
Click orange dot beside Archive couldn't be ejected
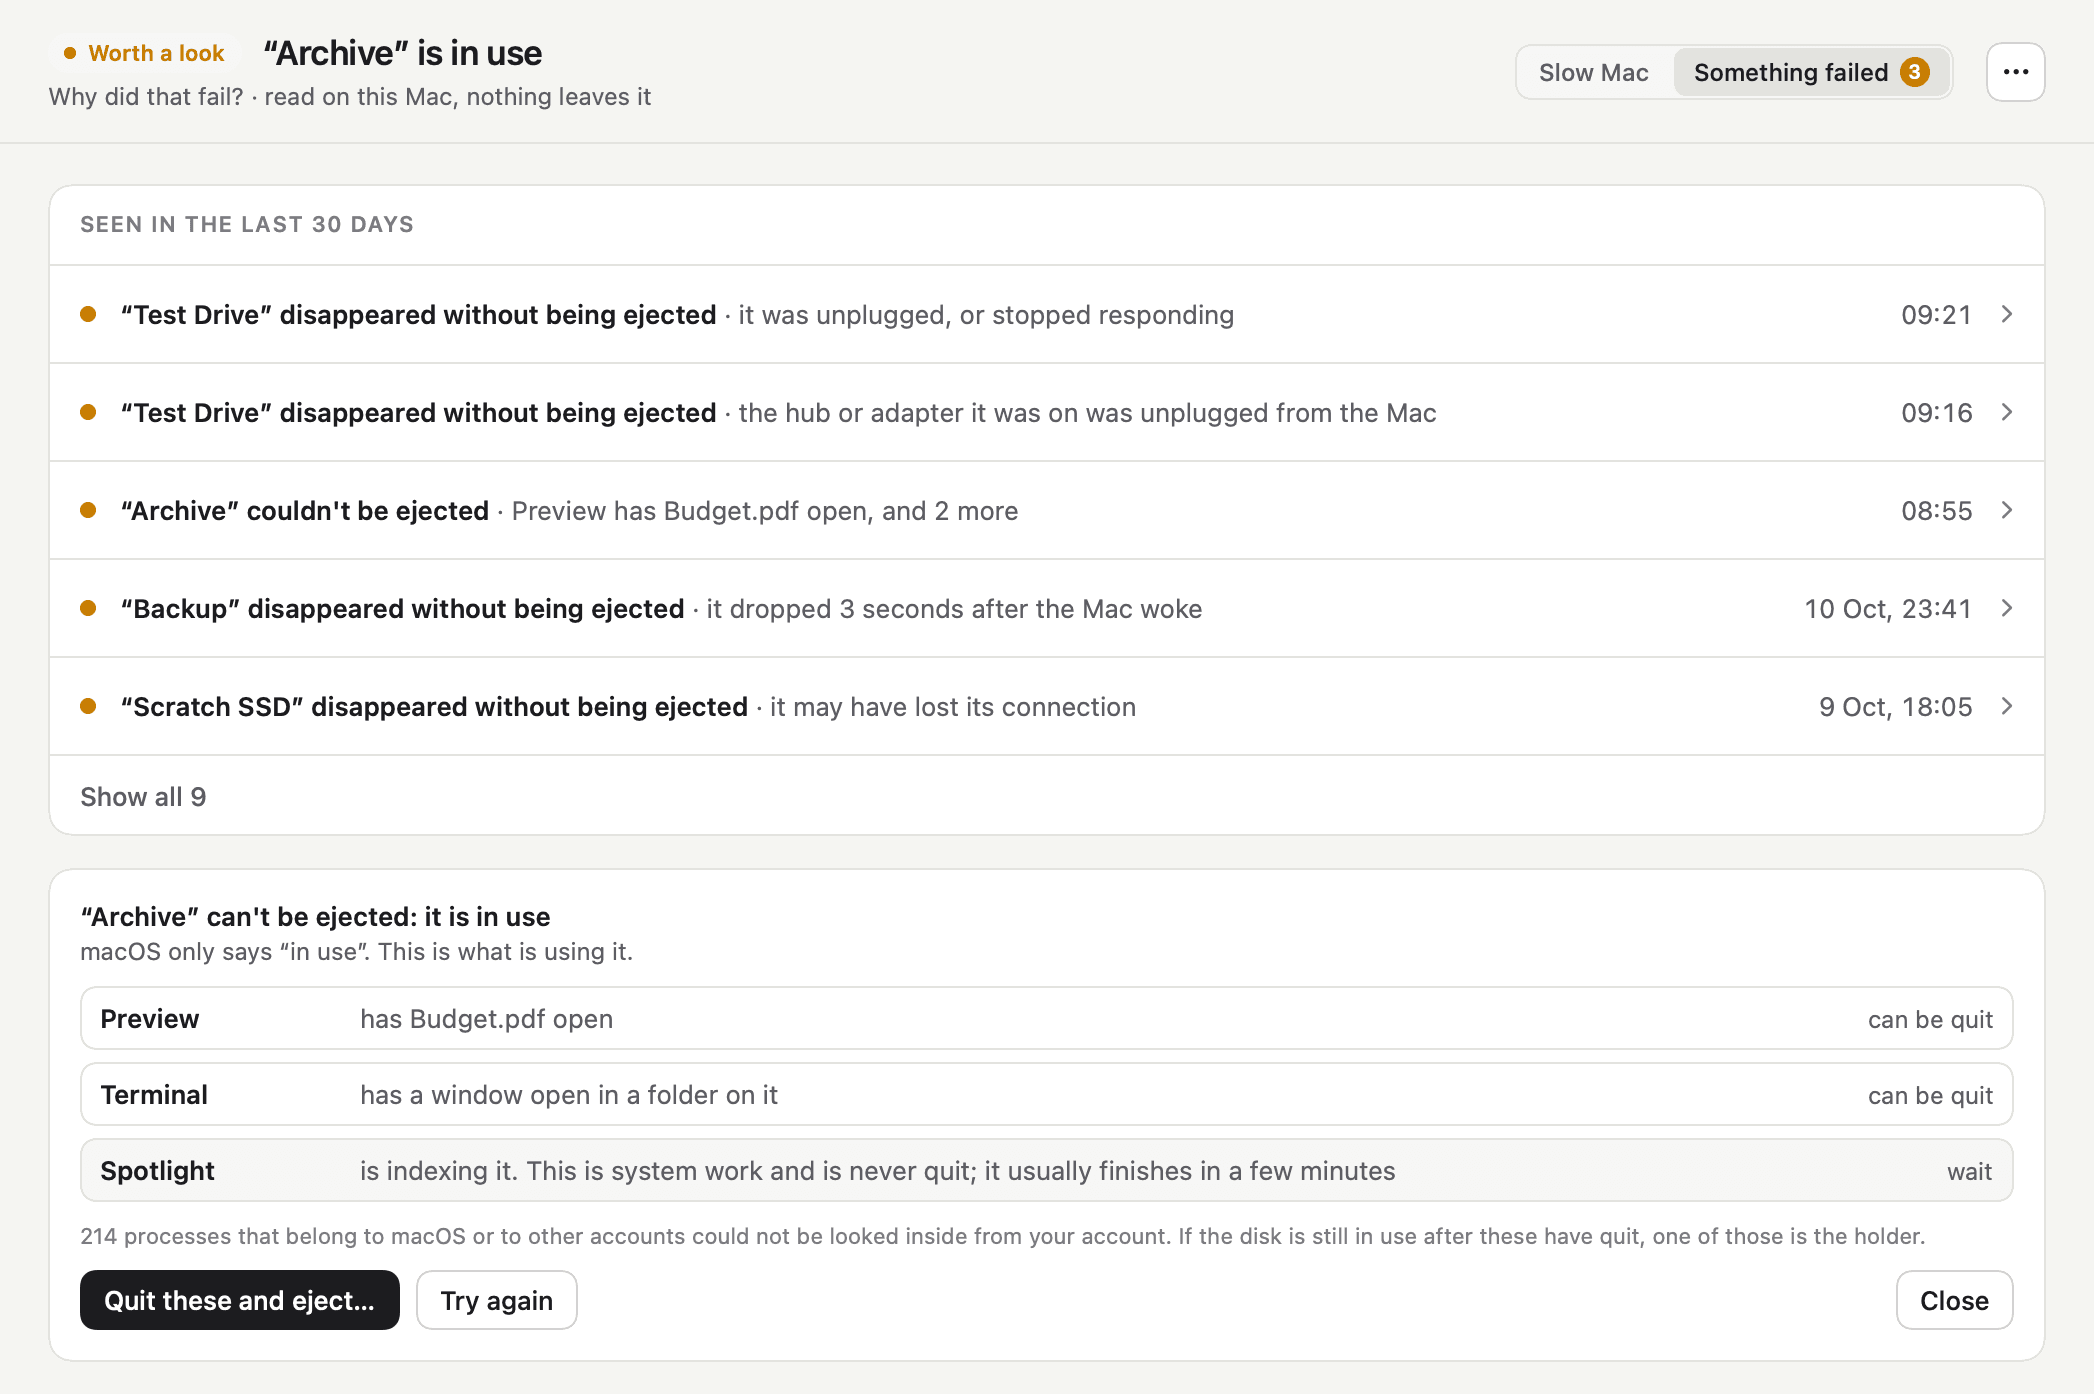coord(88,510)
